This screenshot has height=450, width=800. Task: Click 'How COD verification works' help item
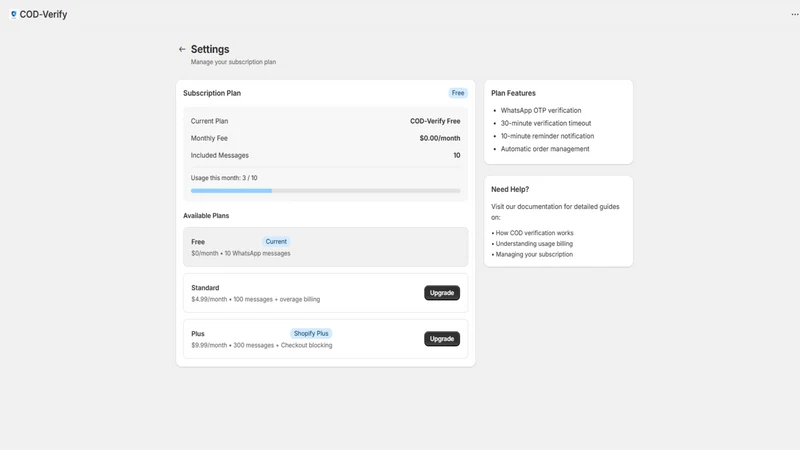click(x=534, y=233)
